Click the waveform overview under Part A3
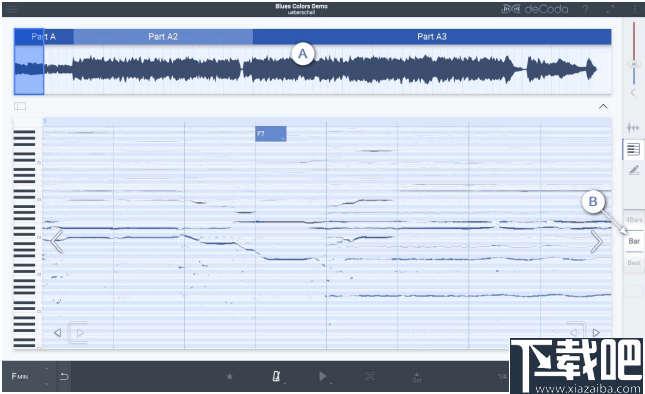 point(432,70)
